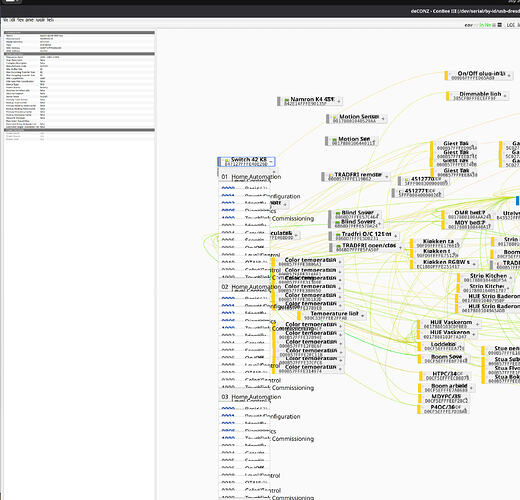Collapse the Switch 42 KE node dropdown
Image resolution: width=520 pixels, height=500 pixels.
tap(271, 162)
